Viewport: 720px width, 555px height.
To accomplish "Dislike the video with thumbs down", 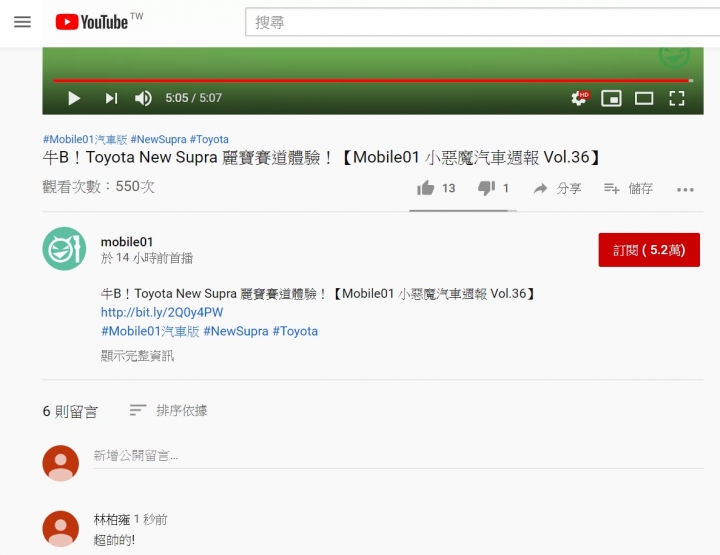I will [x=493, y=188].
